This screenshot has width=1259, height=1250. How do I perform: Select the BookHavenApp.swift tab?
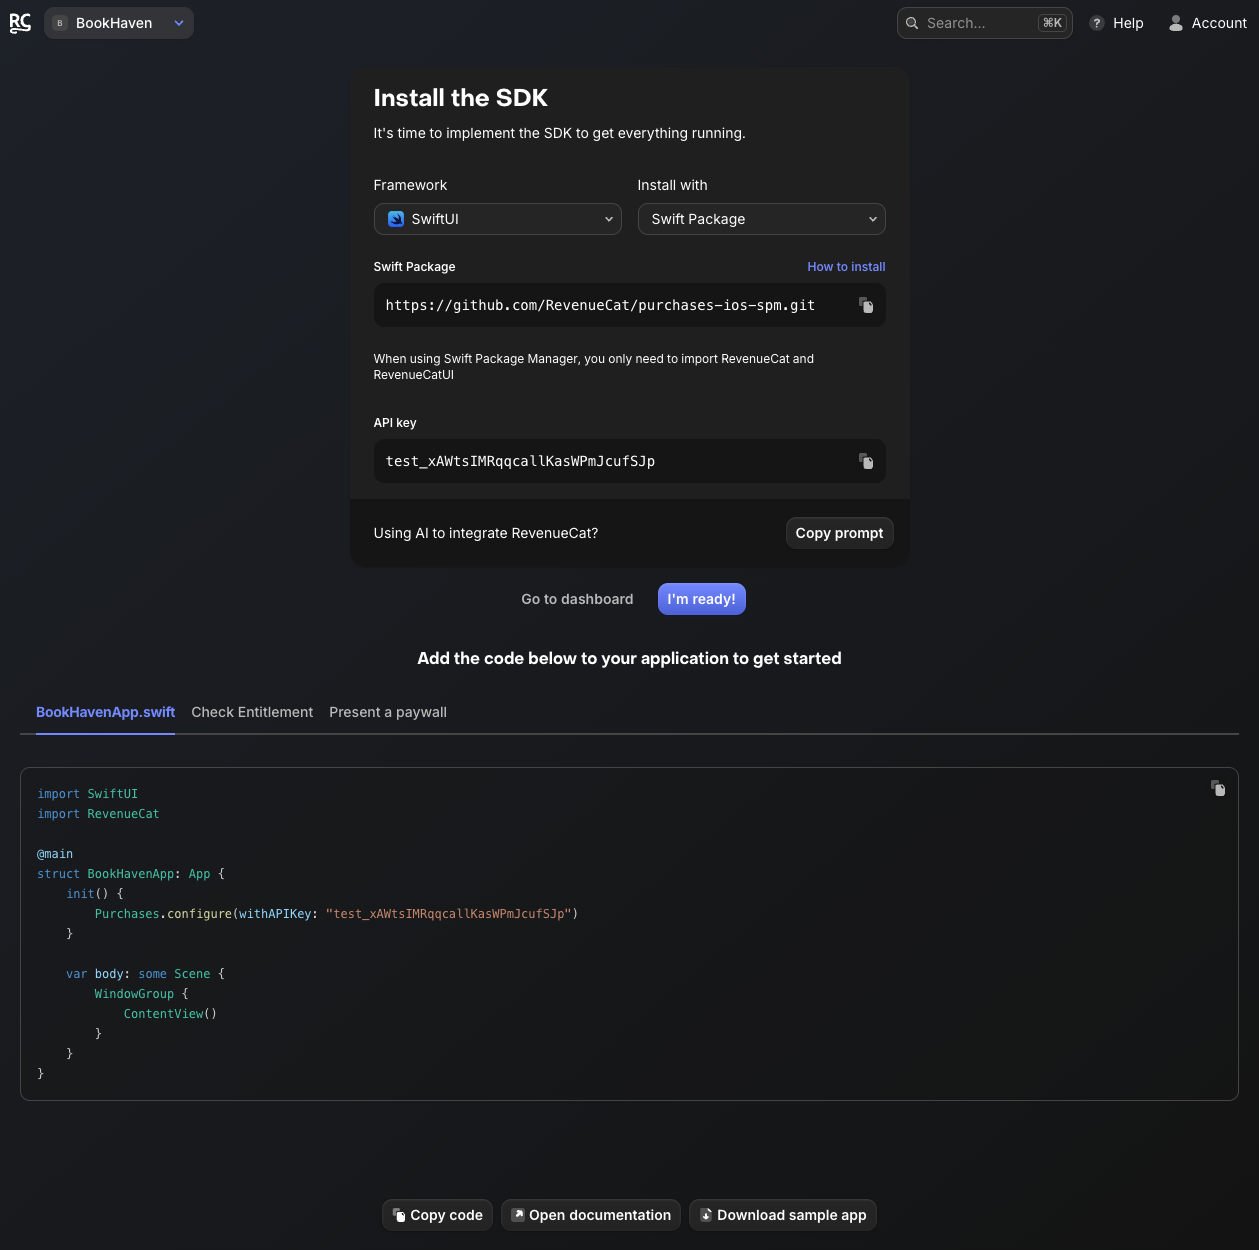coord(105,712)
